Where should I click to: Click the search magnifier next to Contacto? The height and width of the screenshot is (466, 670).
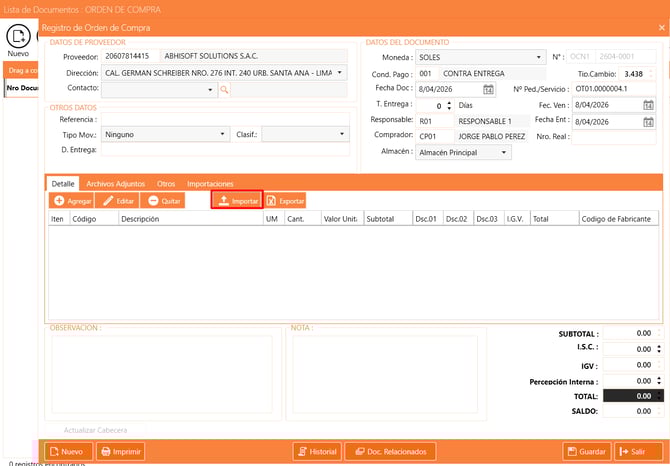point(225,90)
